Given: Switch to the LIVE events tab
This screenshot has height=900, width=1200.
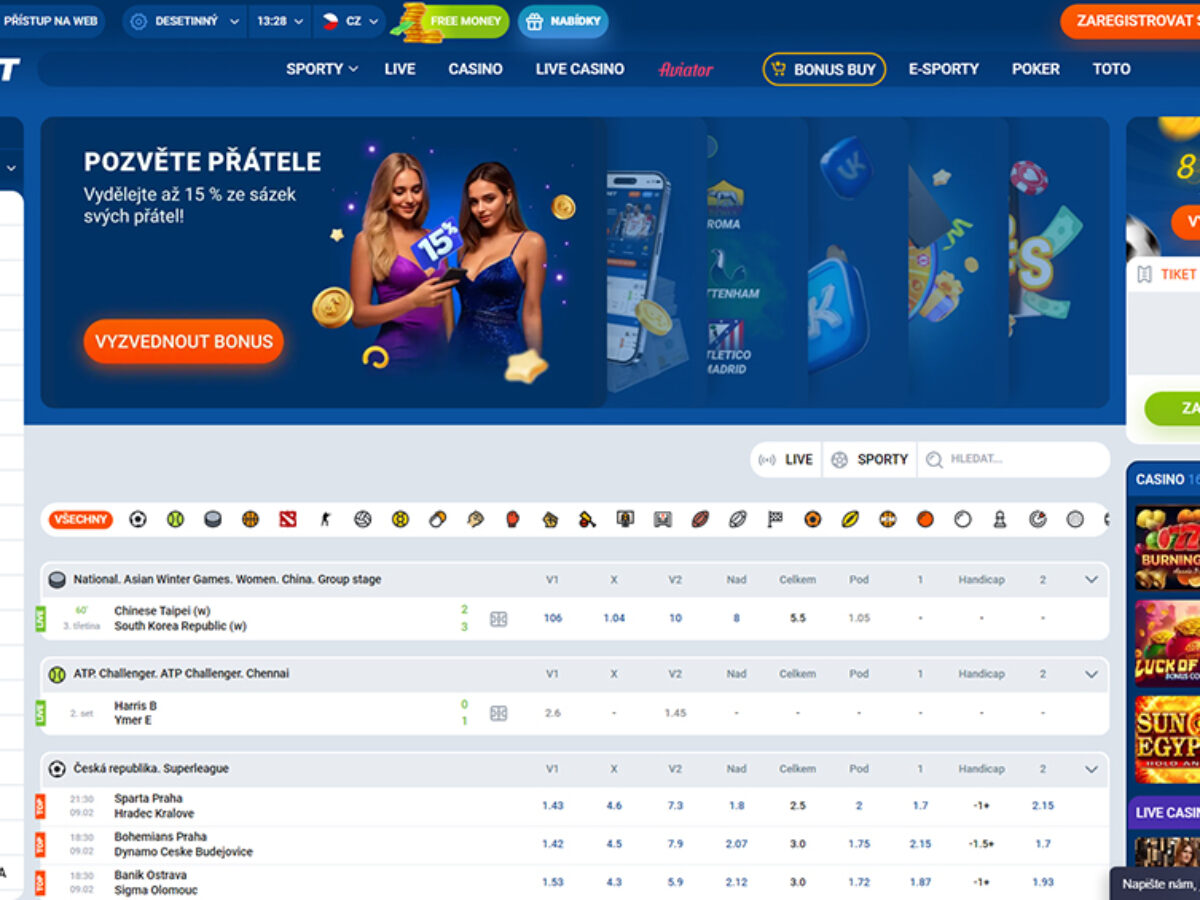Looking at the screenshot, I should (786, 459).
